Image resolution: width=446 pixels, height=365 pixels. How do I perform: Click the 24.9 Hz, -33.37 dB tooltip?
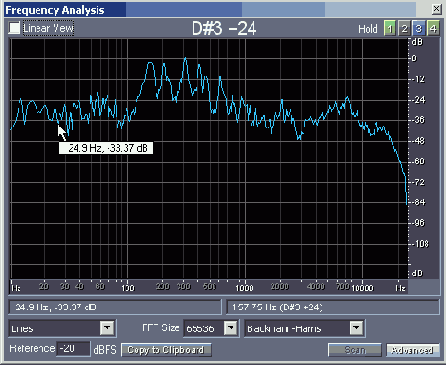[x=106, y=148]
